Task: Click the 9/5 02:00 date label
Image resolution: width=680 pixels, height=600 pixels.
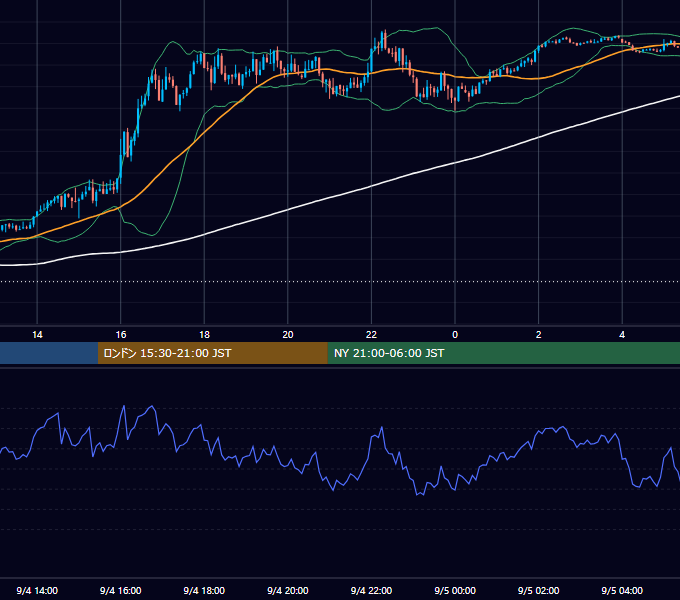Action: (x=538, y=590)
